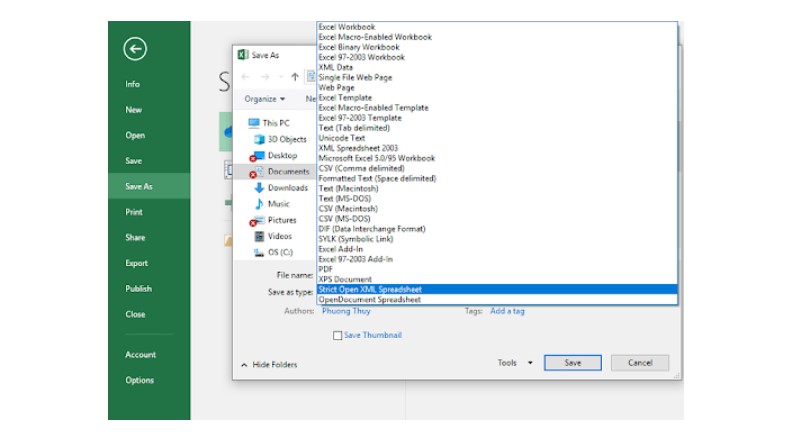The image size is (800, 444).
Task: Choose CSV (Macintosh) file type
Action: pos(497,209)
